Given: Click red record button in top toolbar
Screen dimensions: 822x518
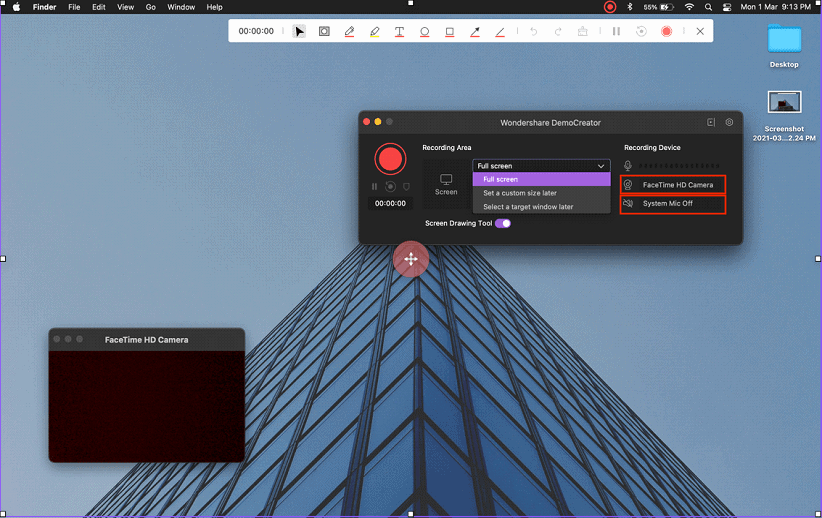Looking at the screenshot, I should tap(666, 31).
